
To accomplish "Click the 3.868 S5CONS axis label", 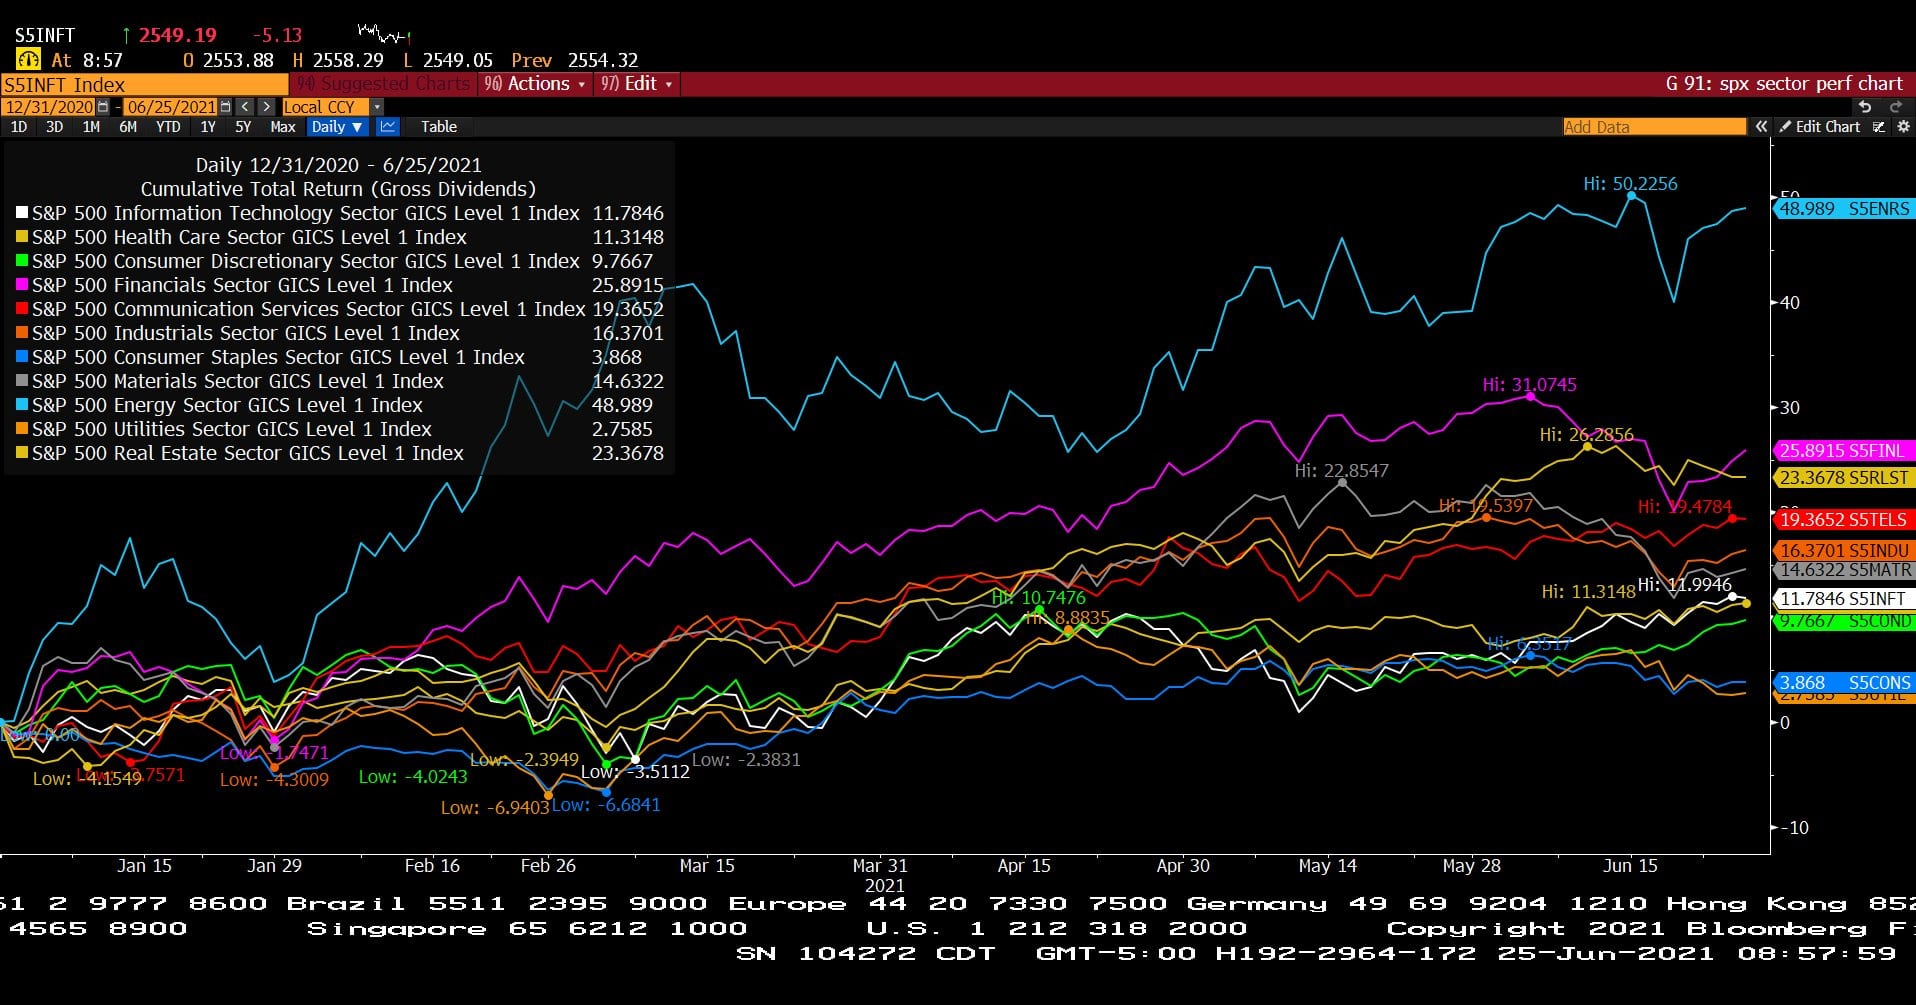I will (x=1844, y=683).
